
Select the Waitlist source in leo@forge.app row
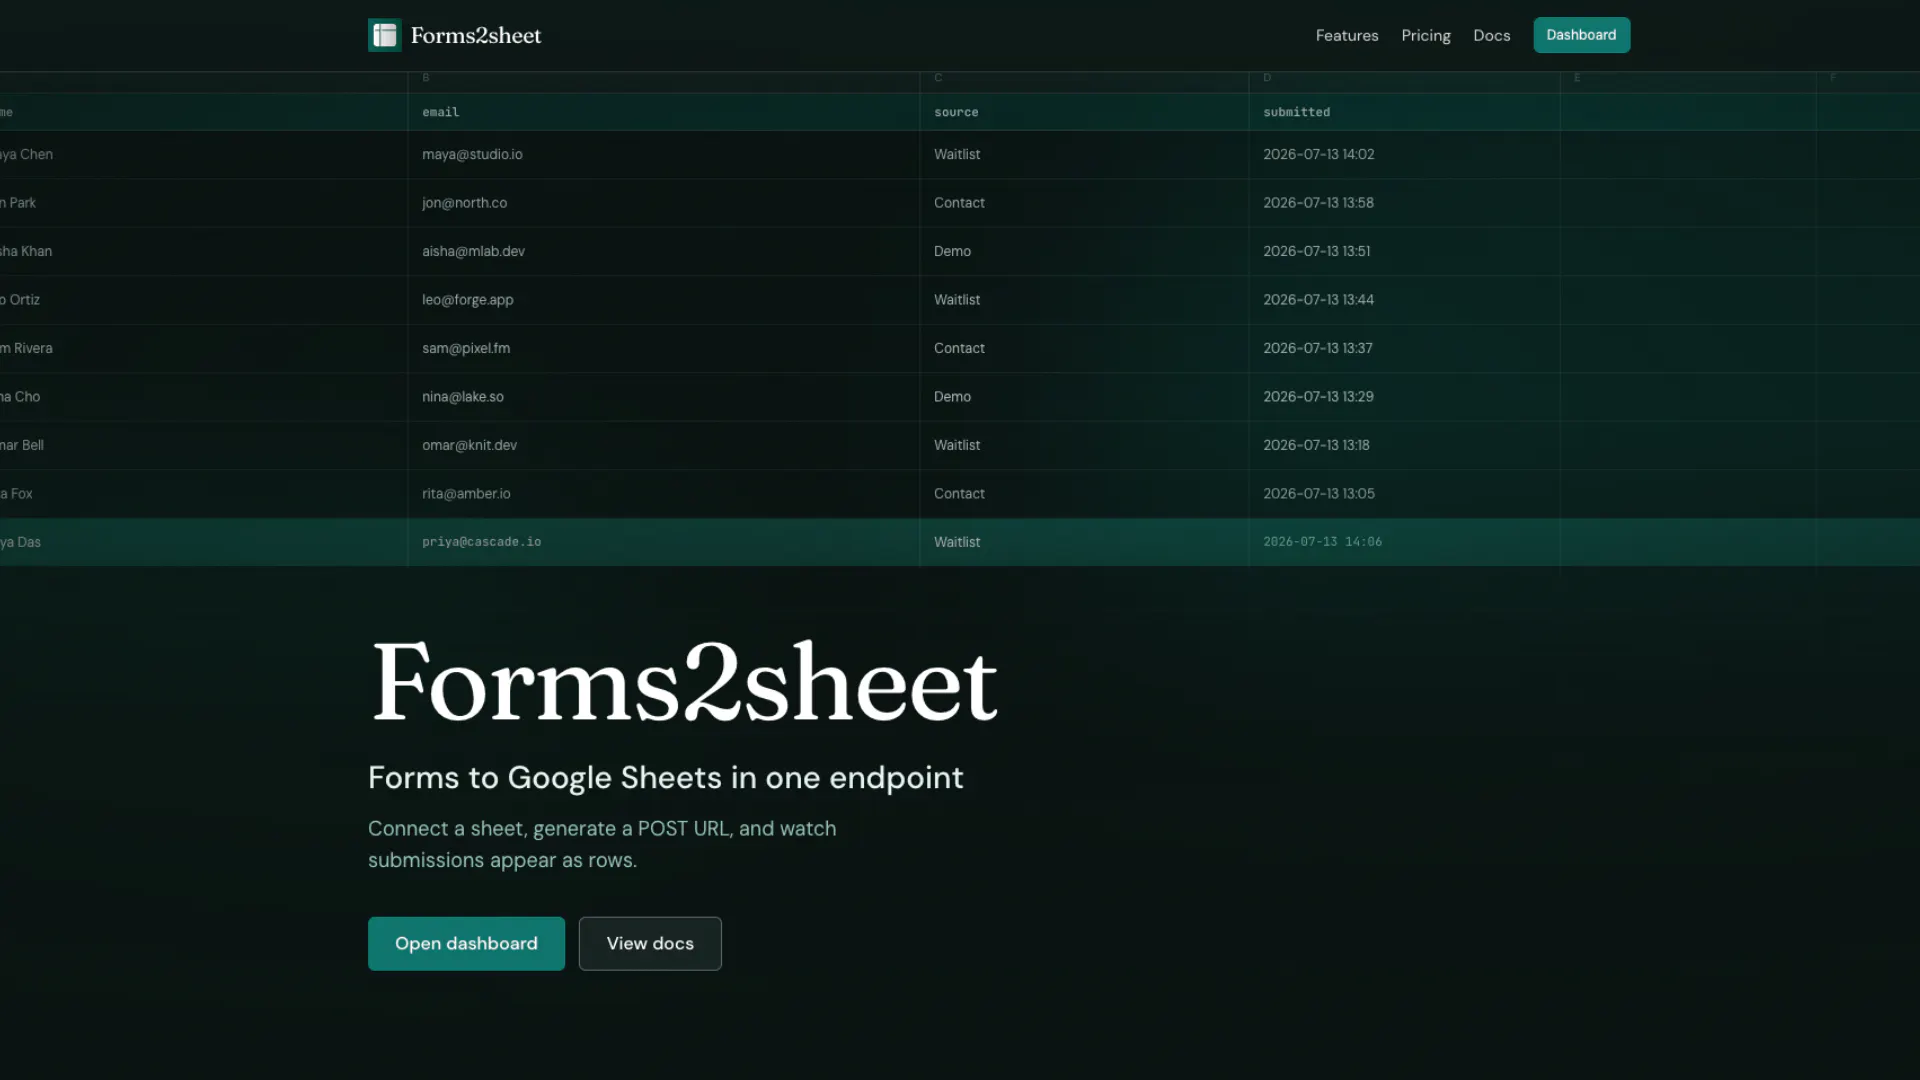click(x=1084, y=300)
